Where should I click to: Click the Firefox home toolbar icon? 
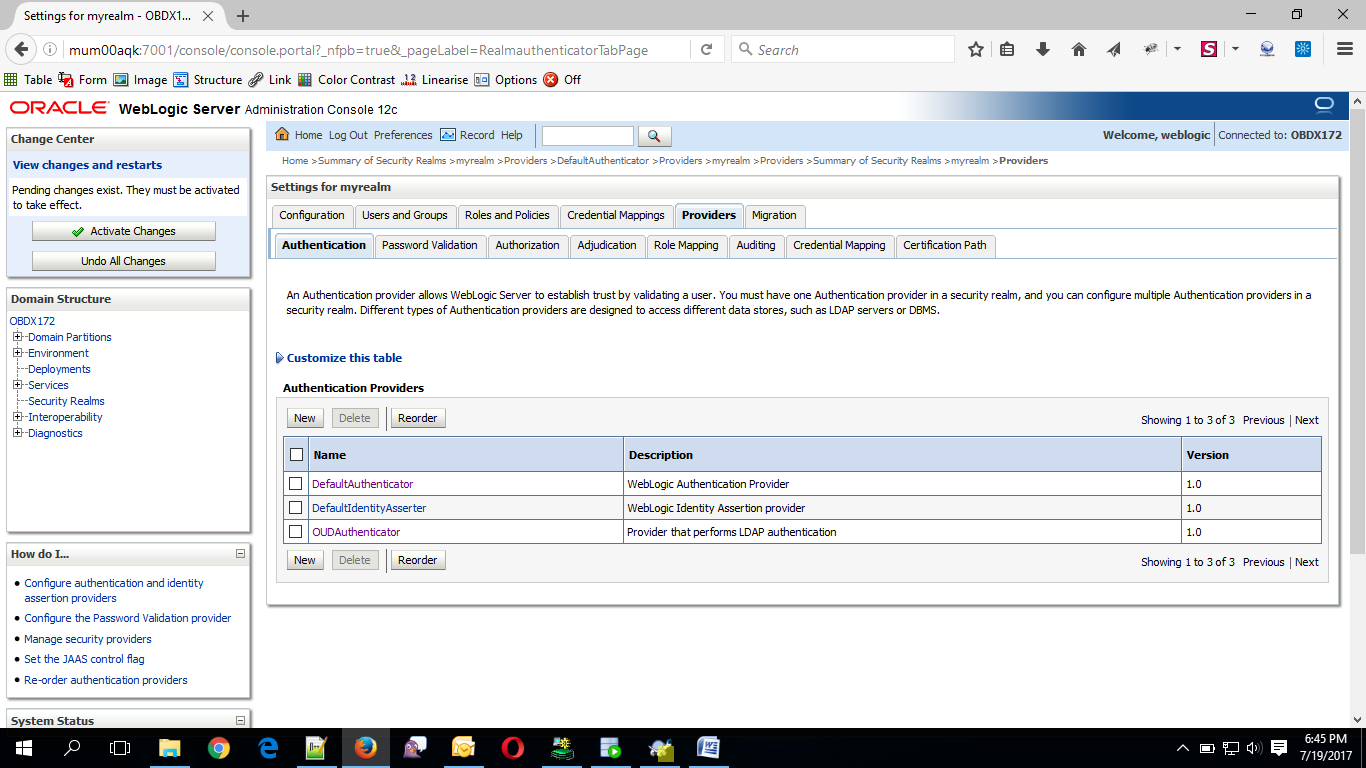[x=1079, y=49]
